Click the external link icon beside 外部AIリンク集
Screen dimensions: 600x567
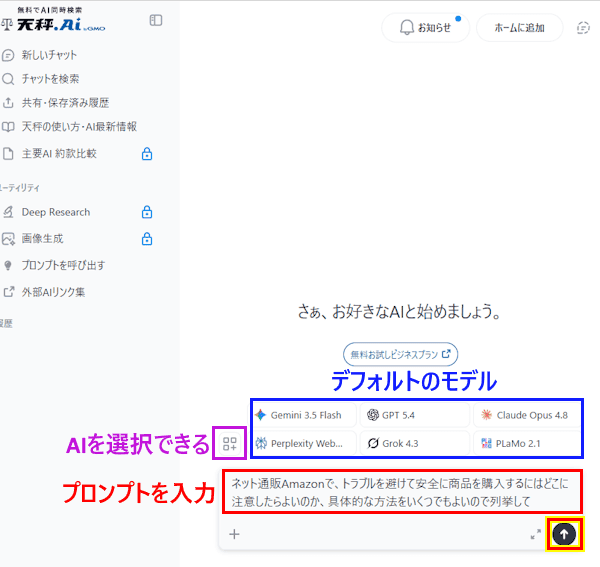(x=9, y=292)
